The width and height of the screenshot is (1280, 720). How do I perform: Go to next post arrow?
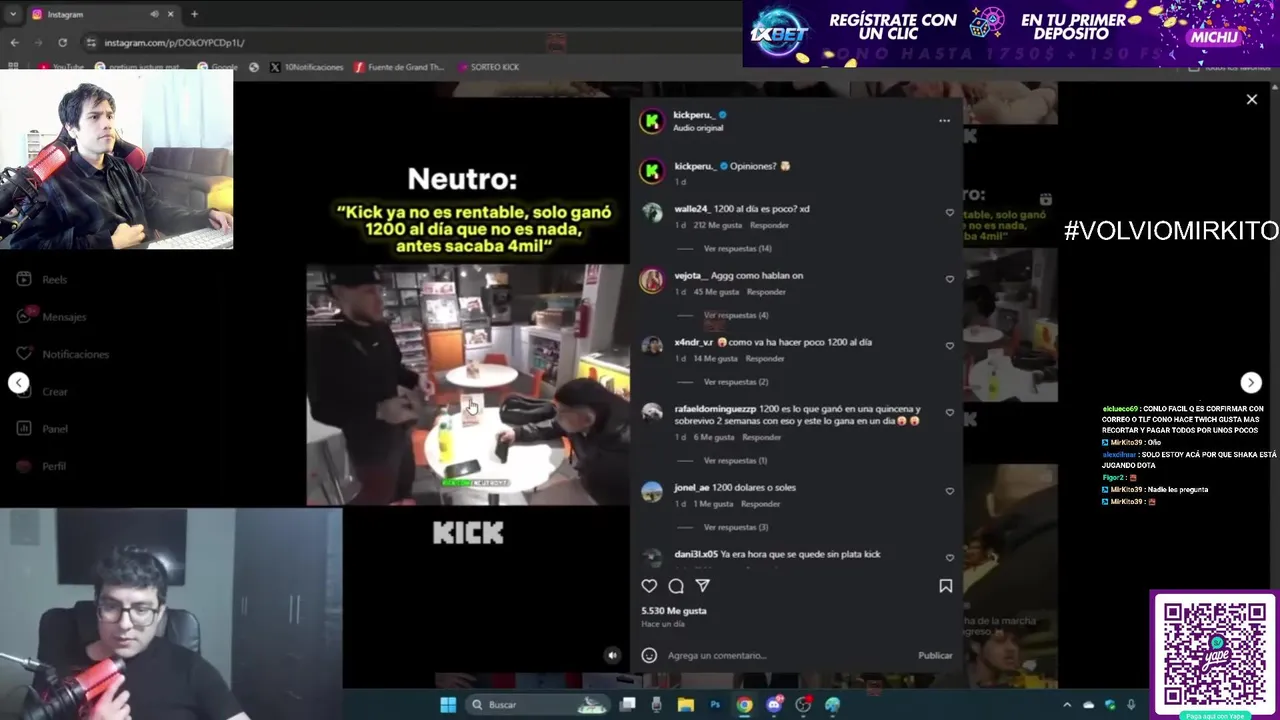coord(1251,382)
